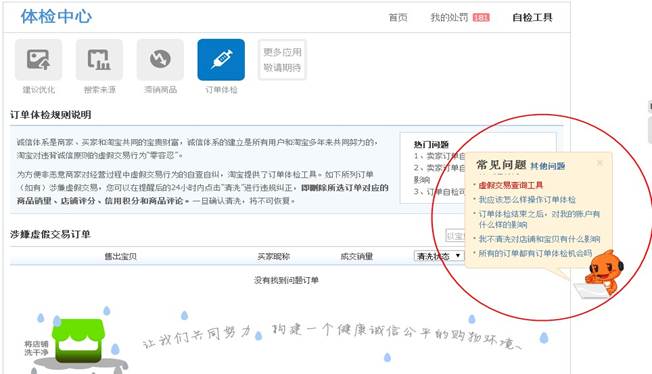Screen dimensions: 652x374
Task: Expand the 清洗状态 dropdown
Action: 439,256
